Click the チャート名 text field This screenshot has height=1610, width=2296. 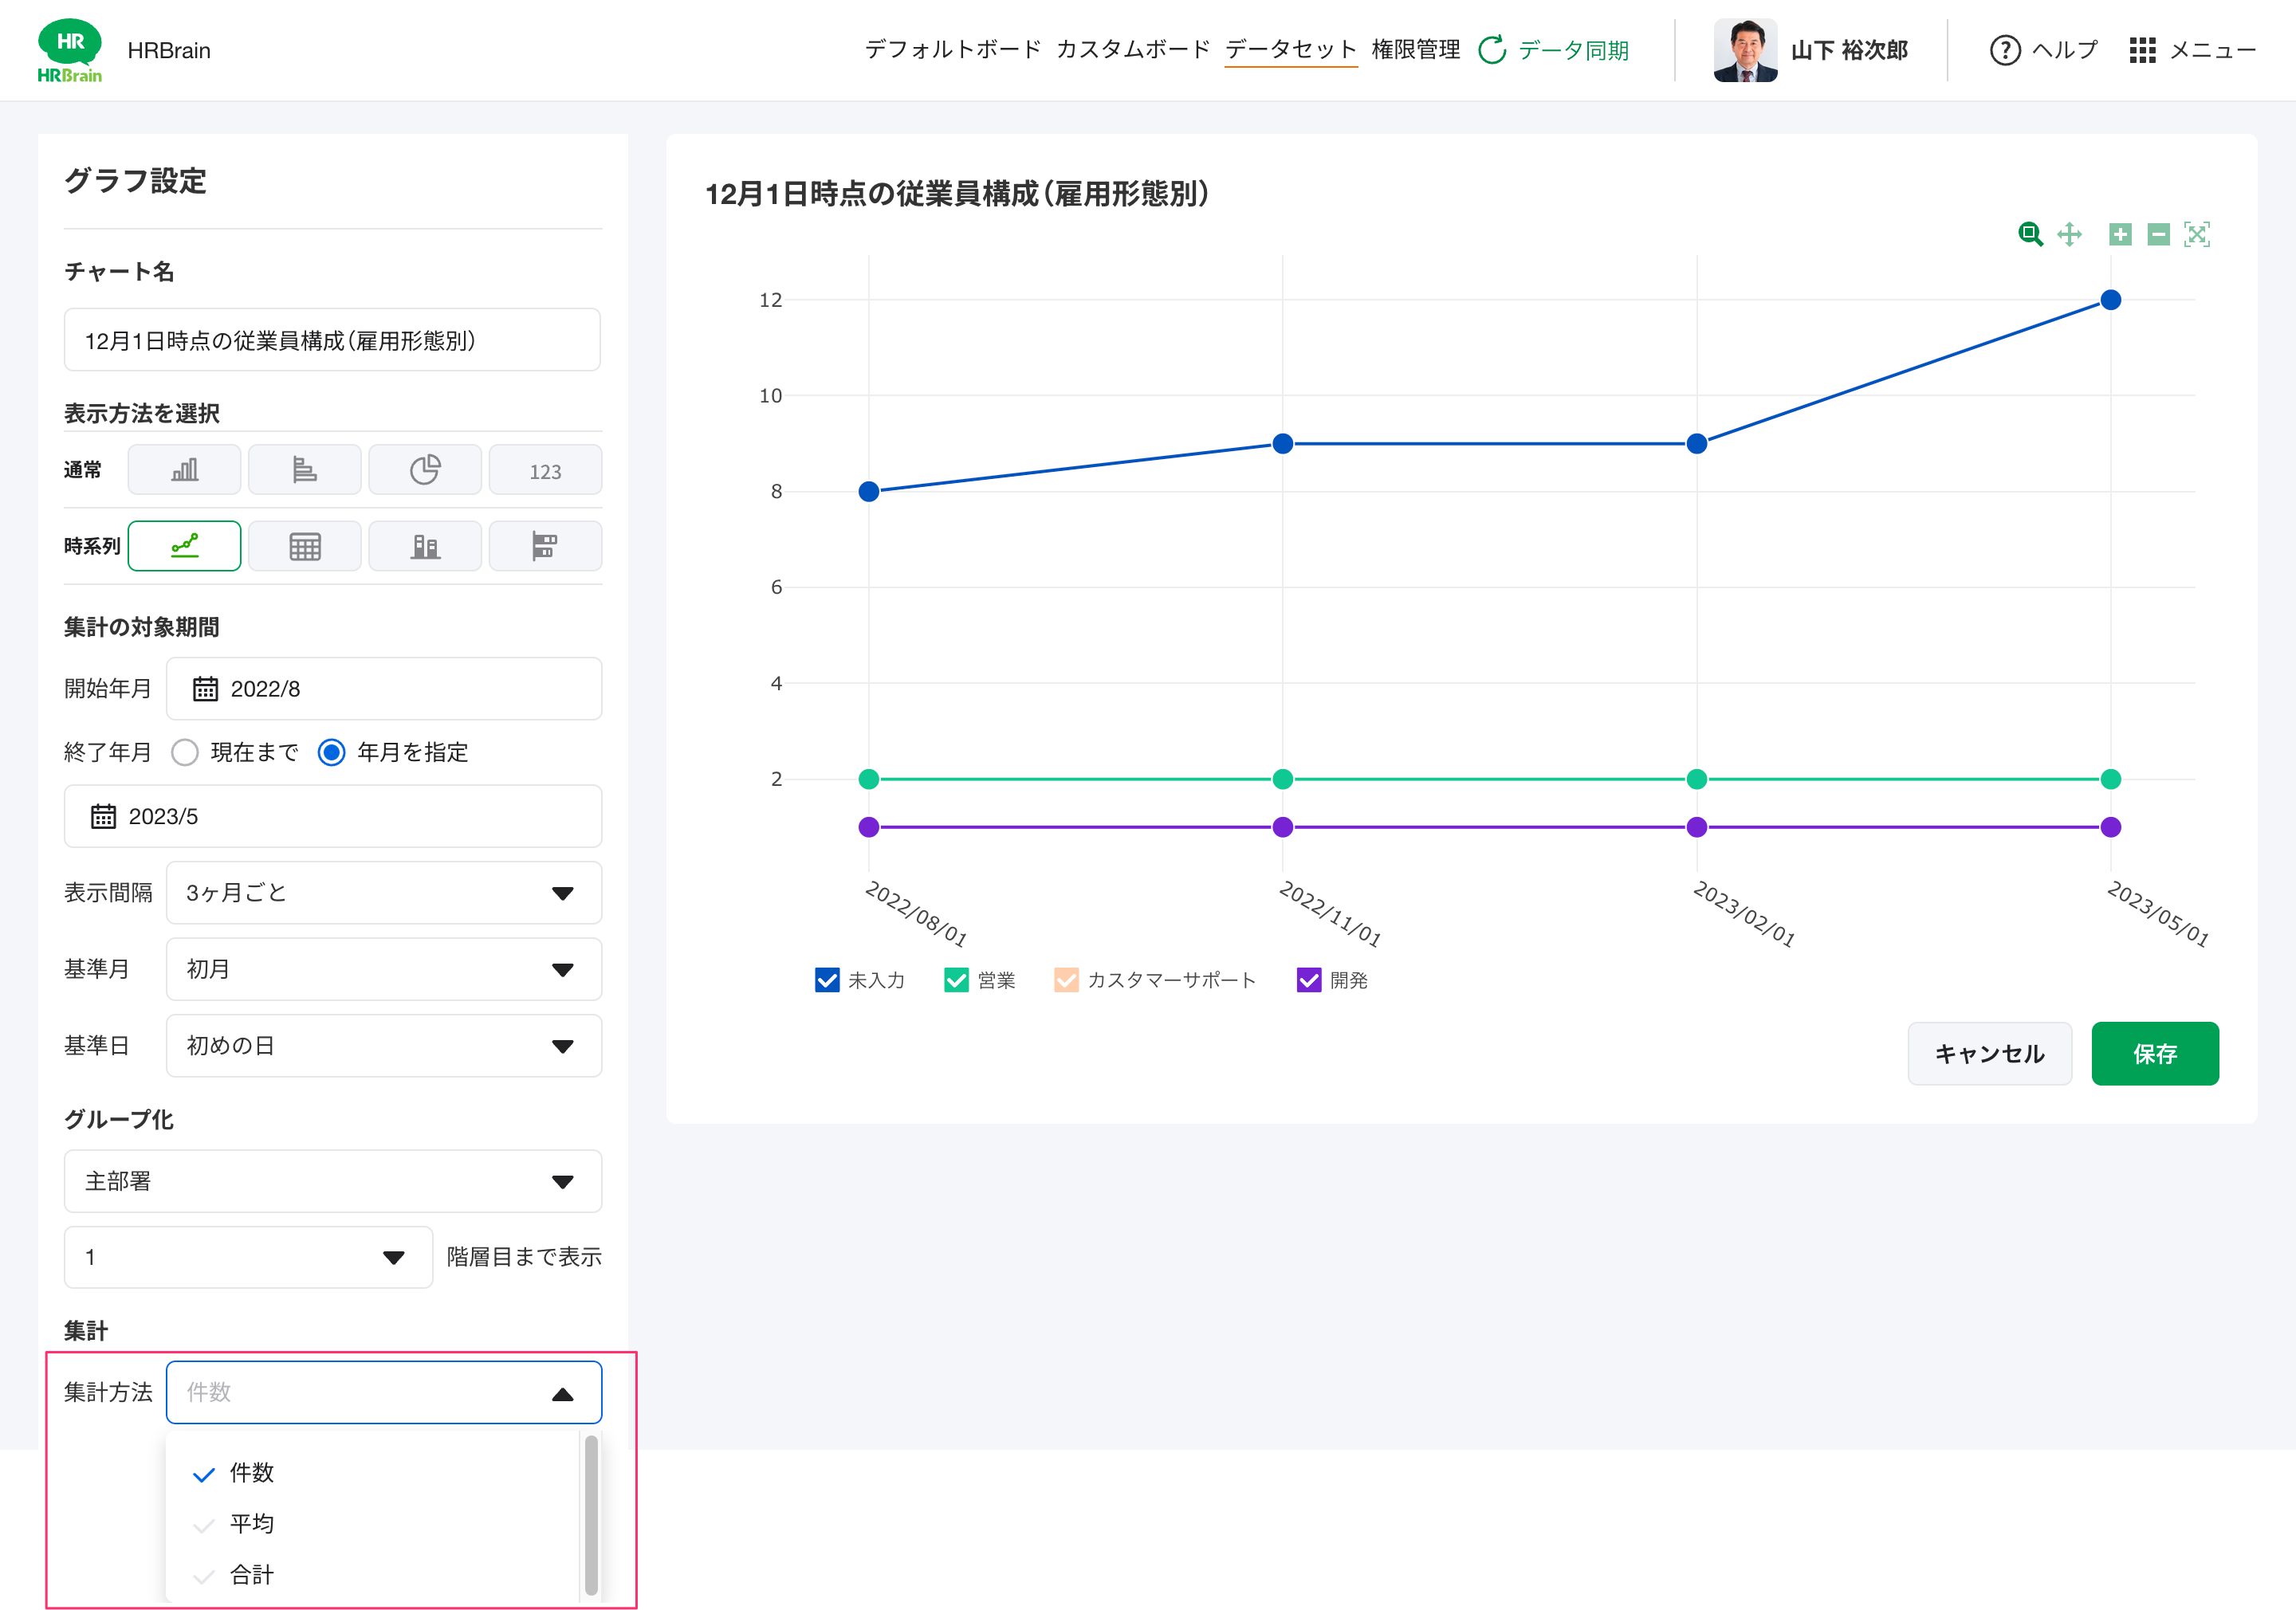pos(332,340)
